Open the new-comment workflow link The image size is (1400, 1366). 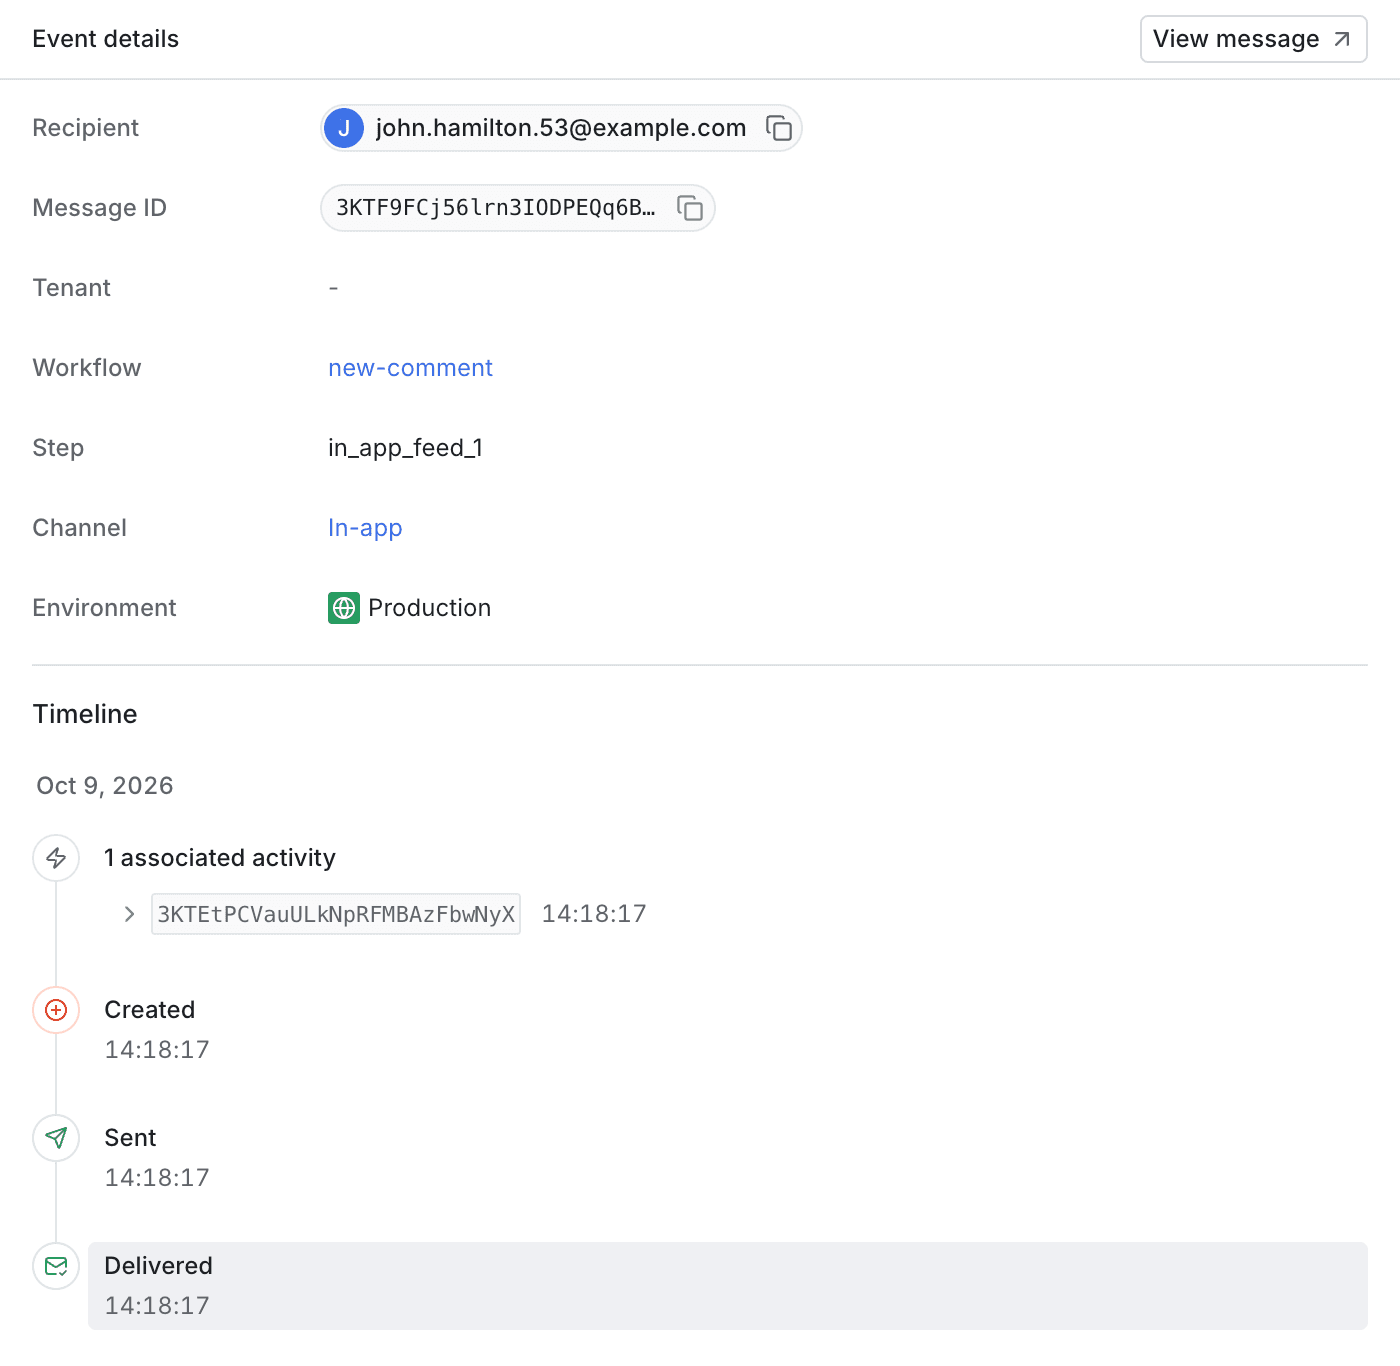pyautogui.click(x=410, y=368)
